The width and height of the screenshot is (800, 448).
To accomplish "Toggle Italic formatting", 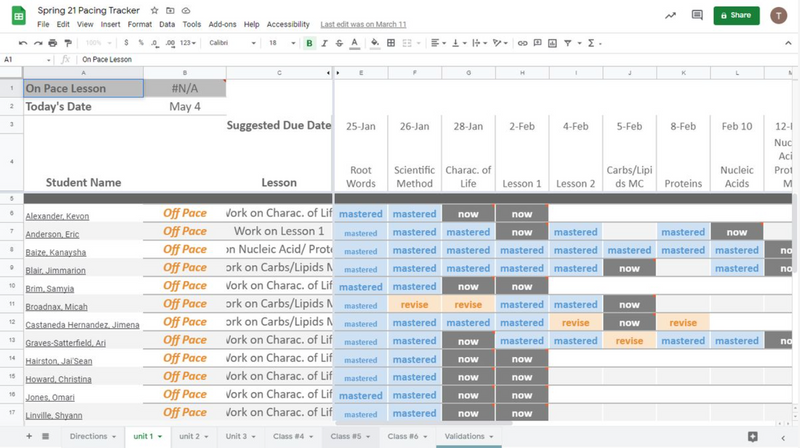I will (324, 43).
